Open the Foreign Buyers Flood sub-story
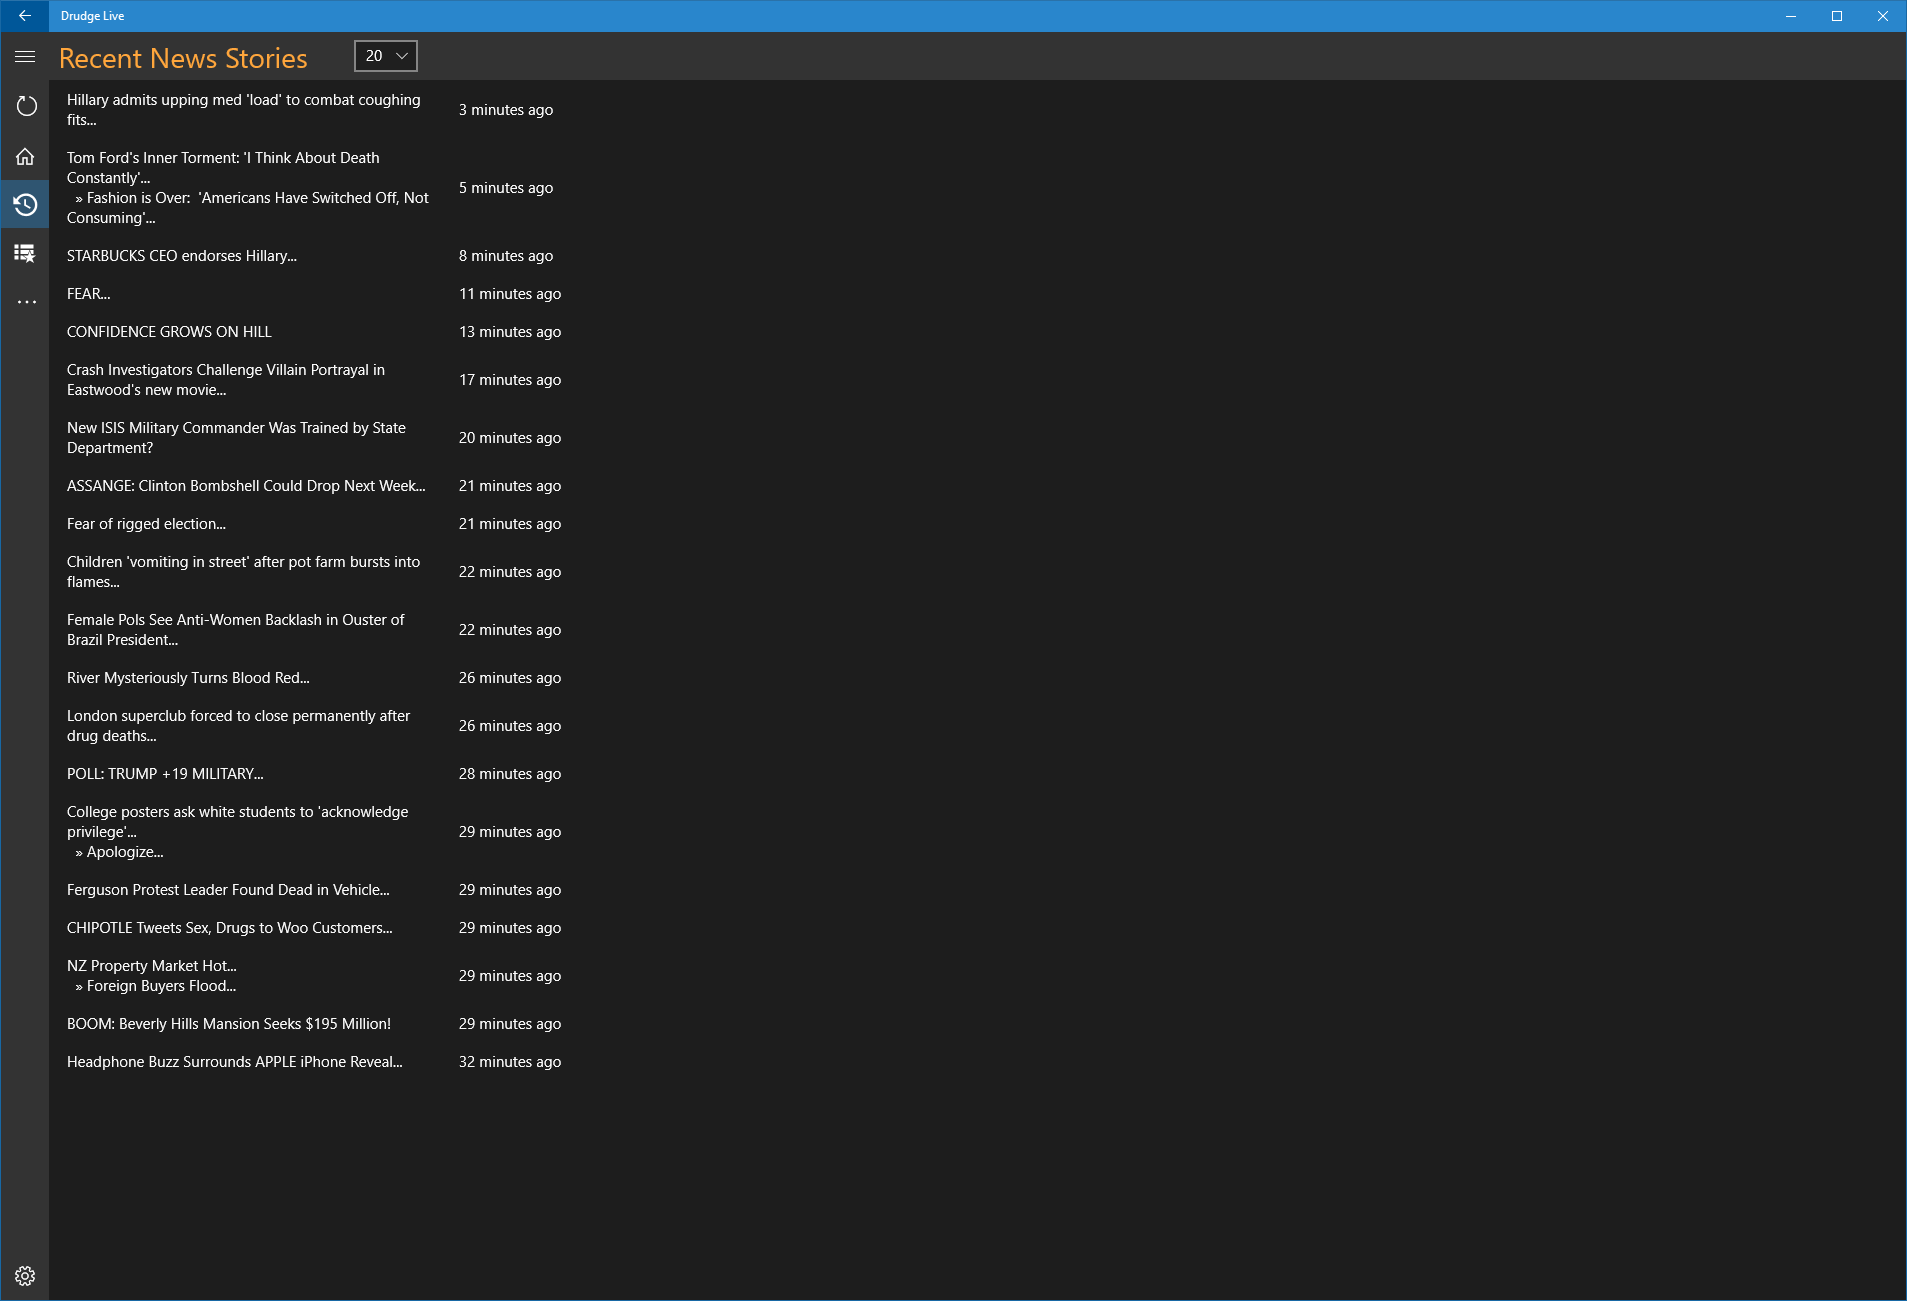Viewport: 1907px width, 1301px height. (x=155, y=985)
